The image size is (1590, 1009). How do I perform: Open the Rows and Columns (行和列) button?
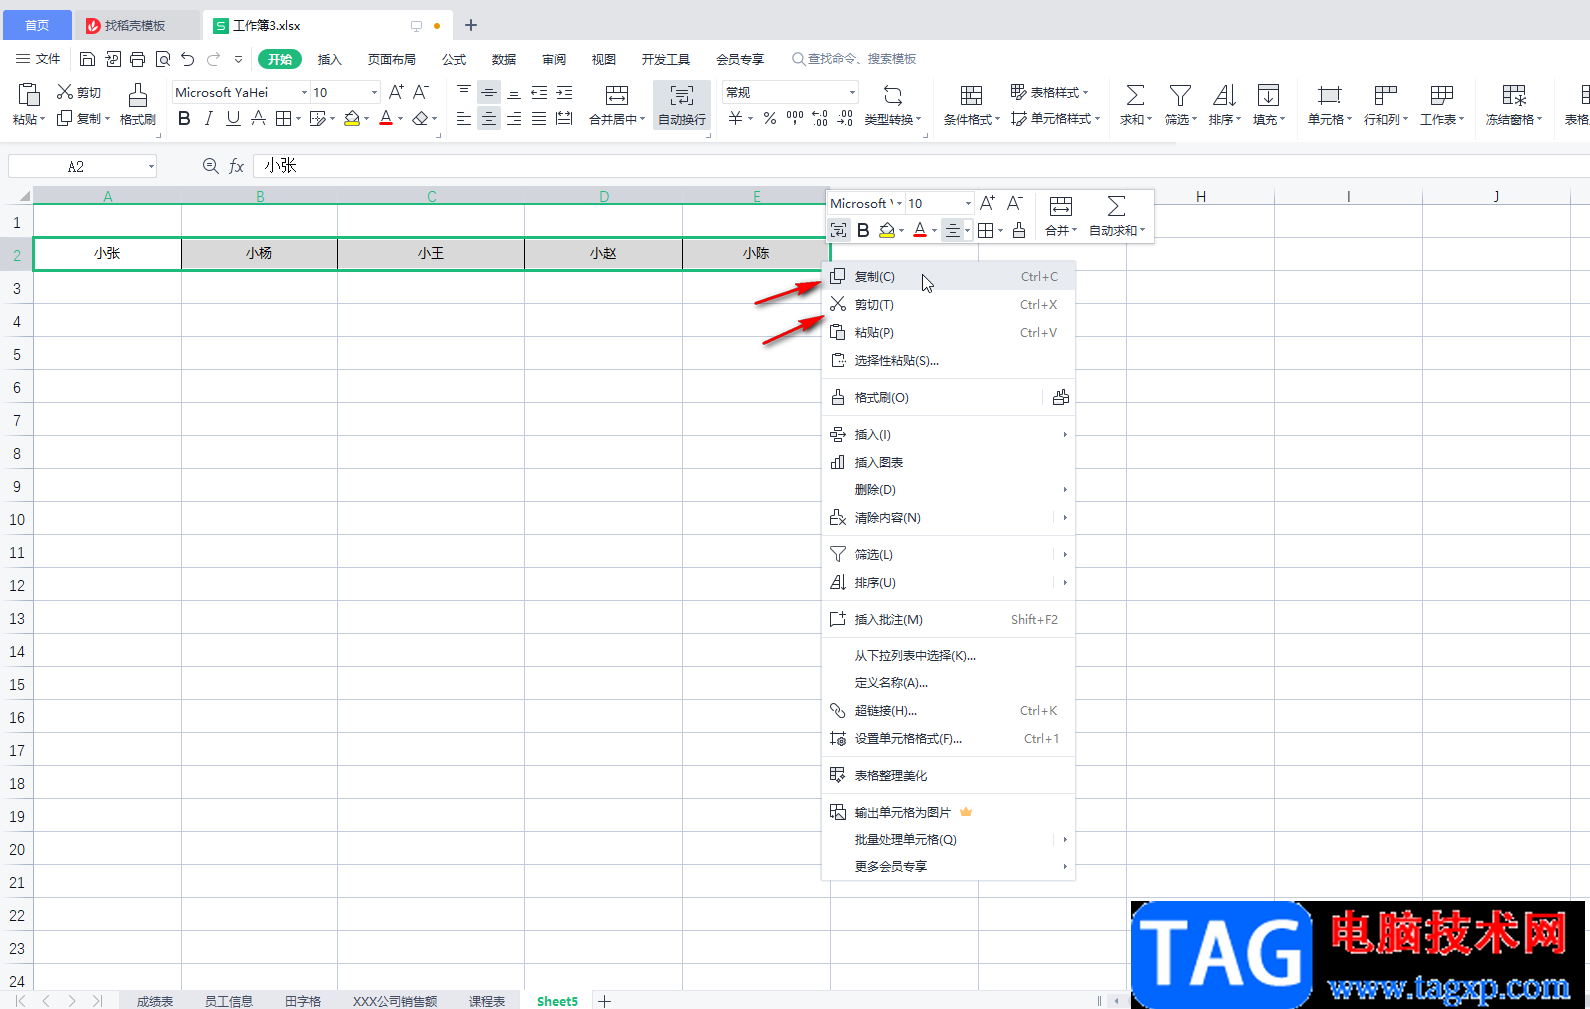tap(1385, 105)
